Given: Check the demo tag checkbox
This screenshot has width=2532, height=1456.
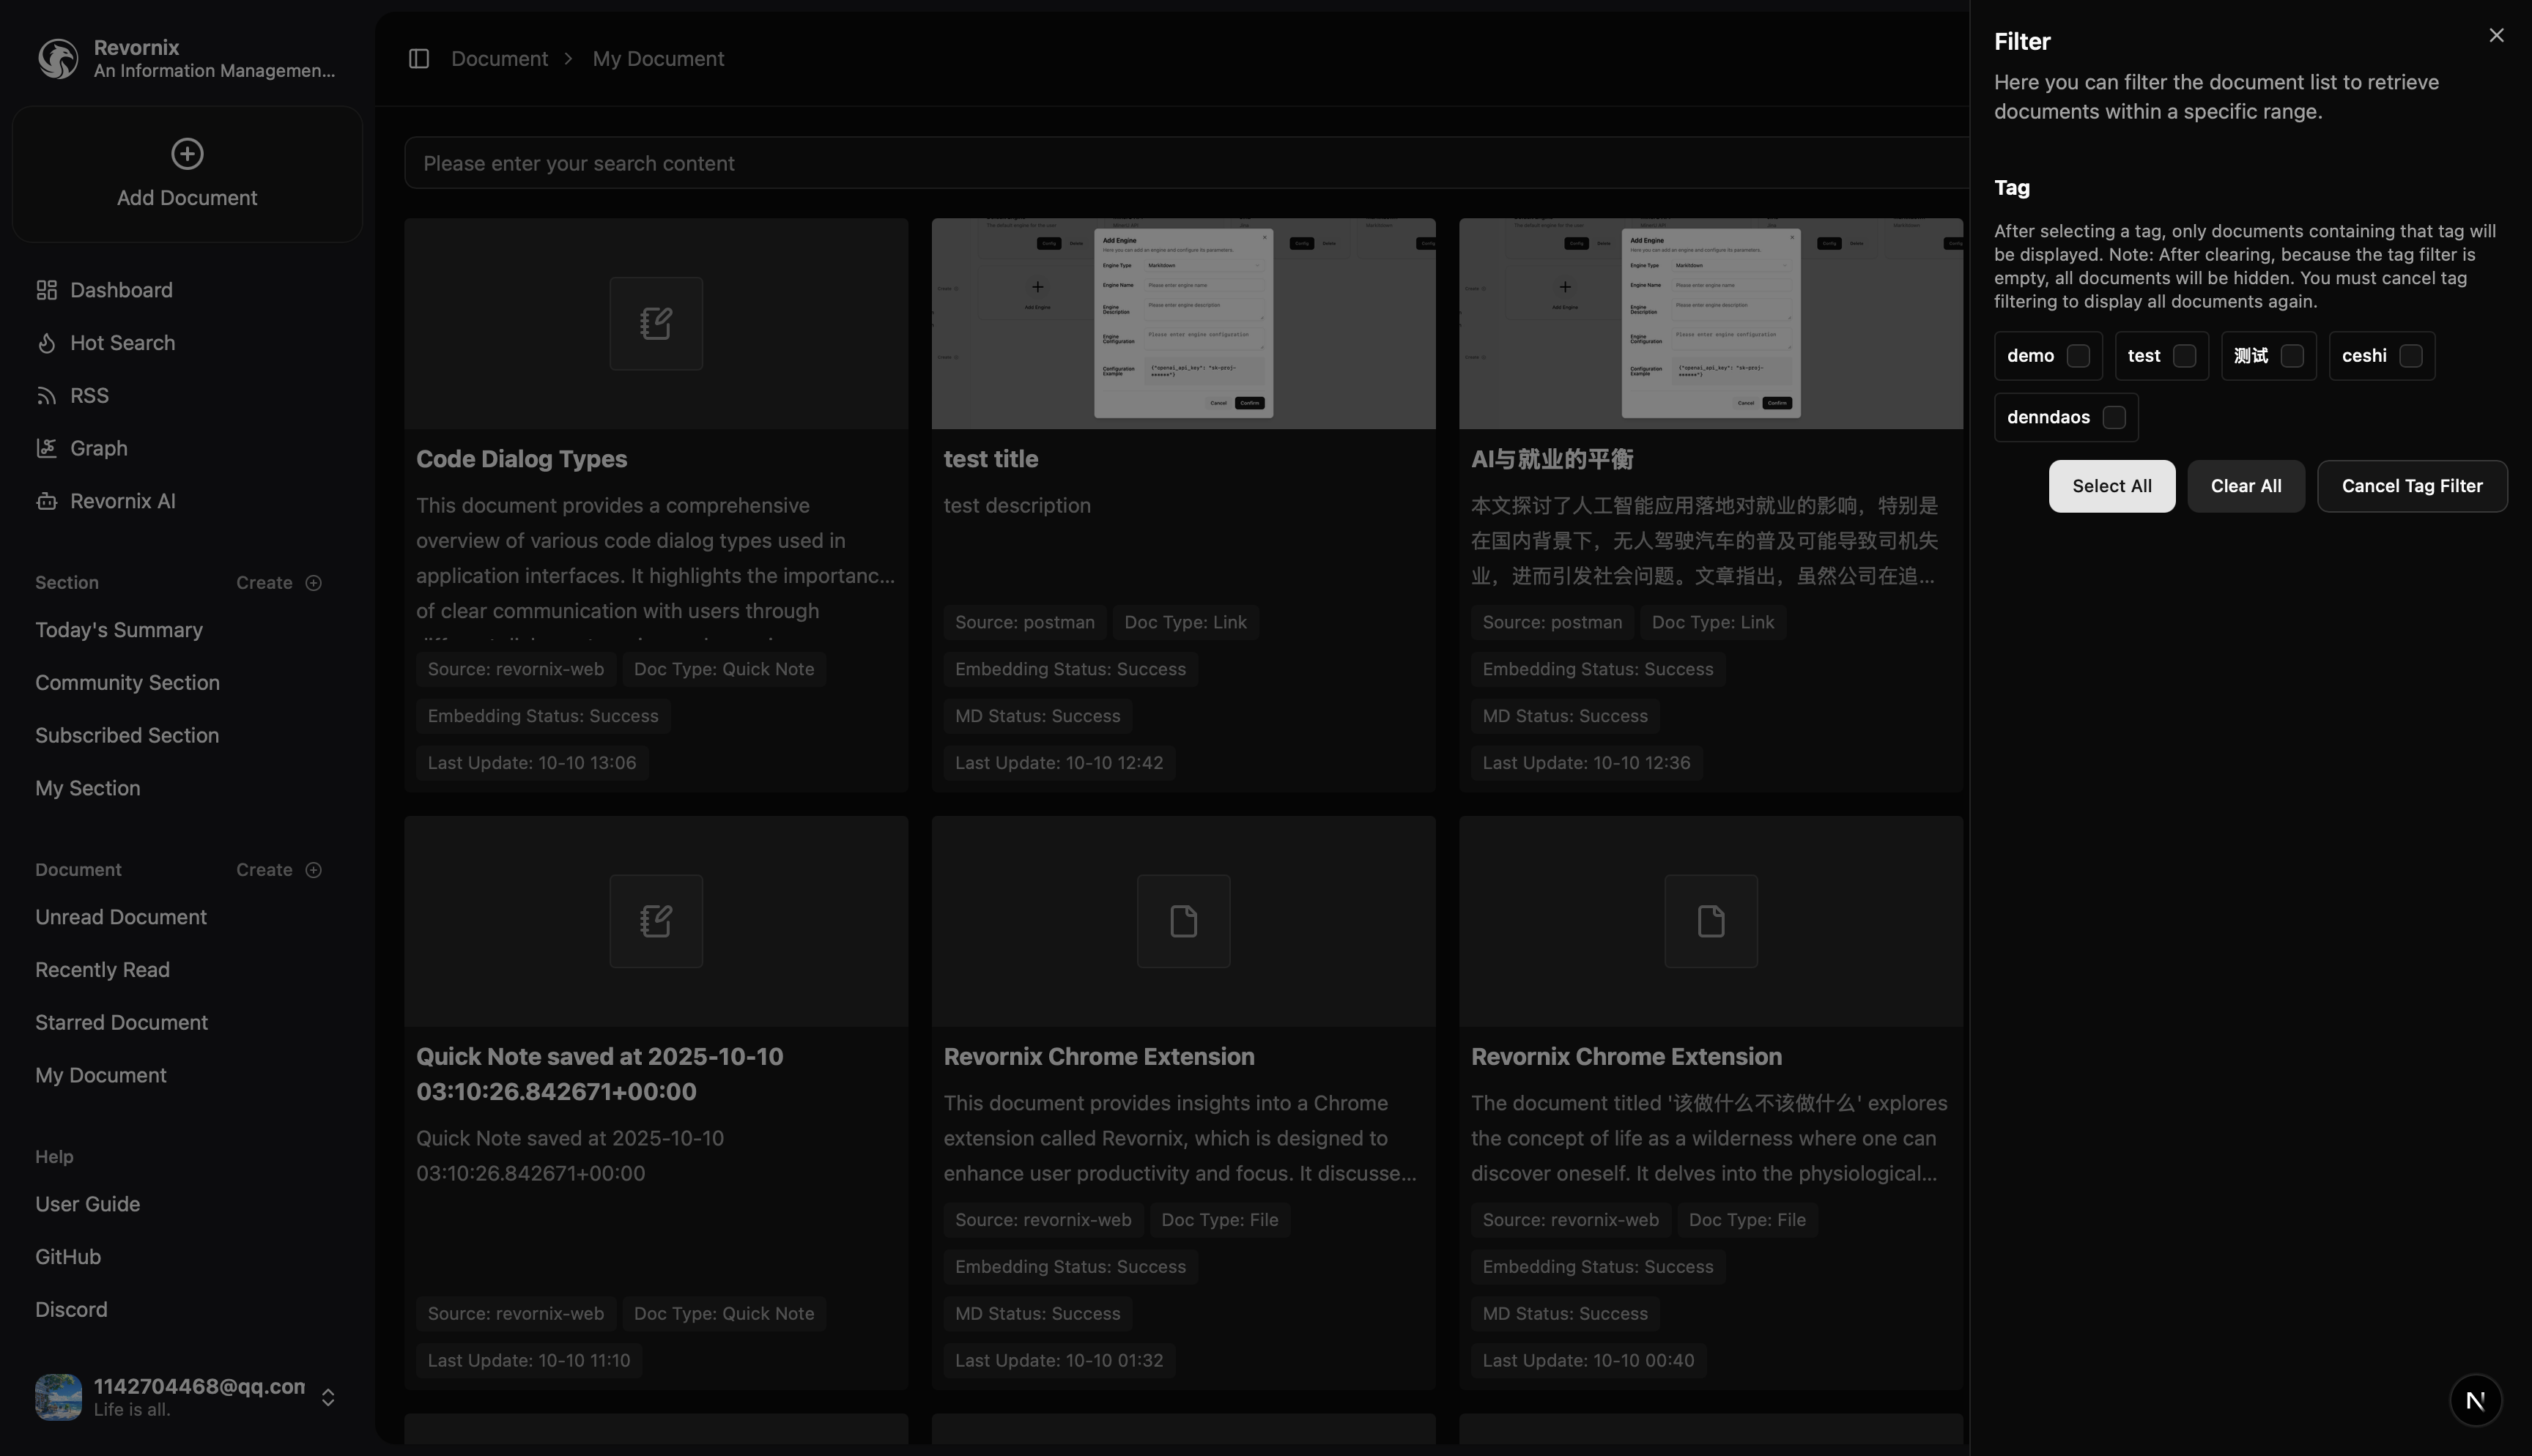Looking at the screenshot, I should click(x=2078, y=356).
